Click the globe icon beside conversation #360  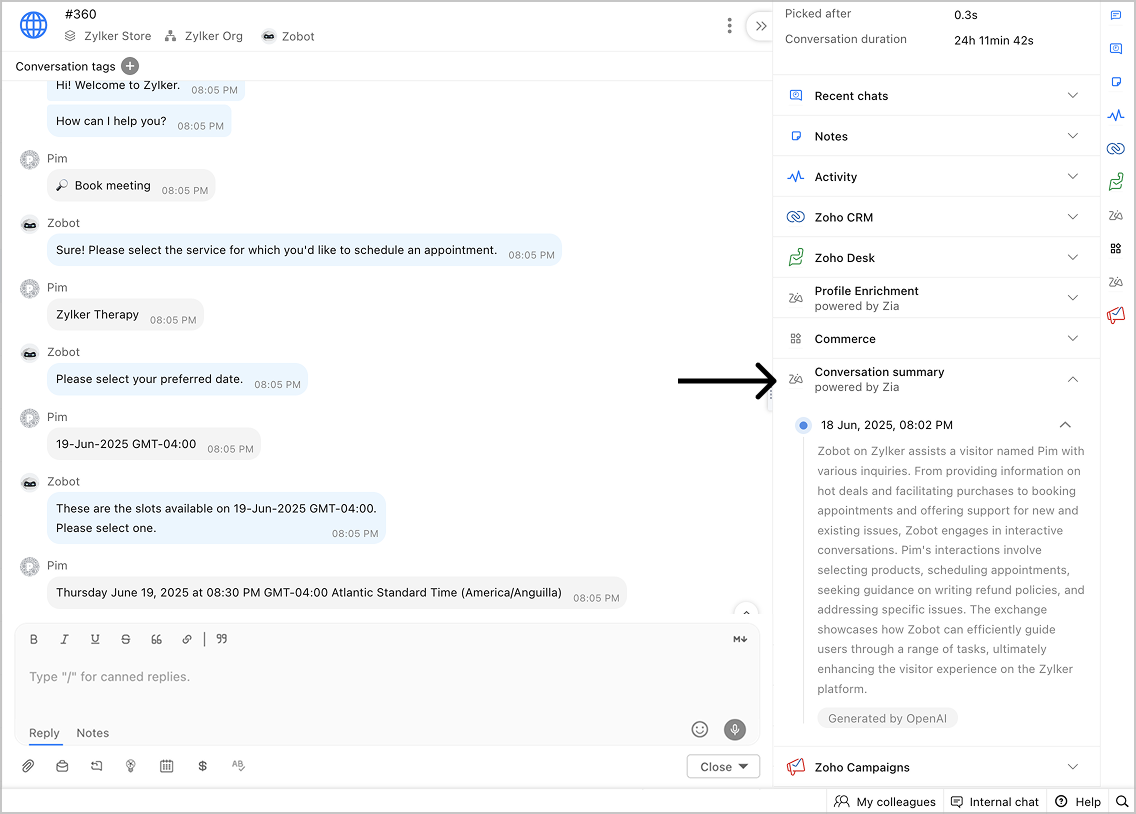(x=33, y=25)
